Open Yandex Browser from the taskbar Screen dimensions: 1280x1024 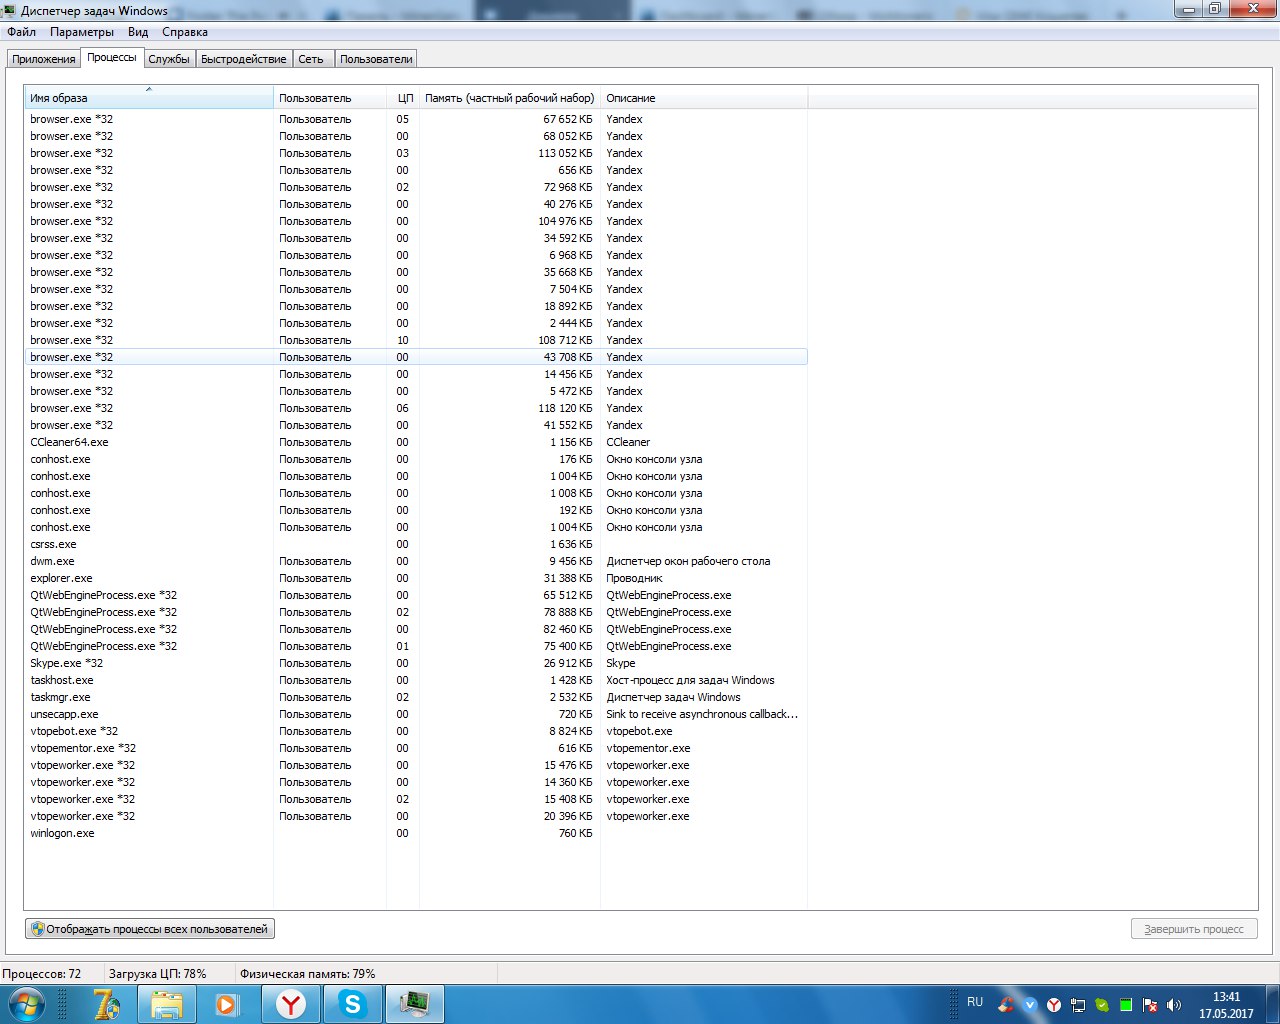291,1004
